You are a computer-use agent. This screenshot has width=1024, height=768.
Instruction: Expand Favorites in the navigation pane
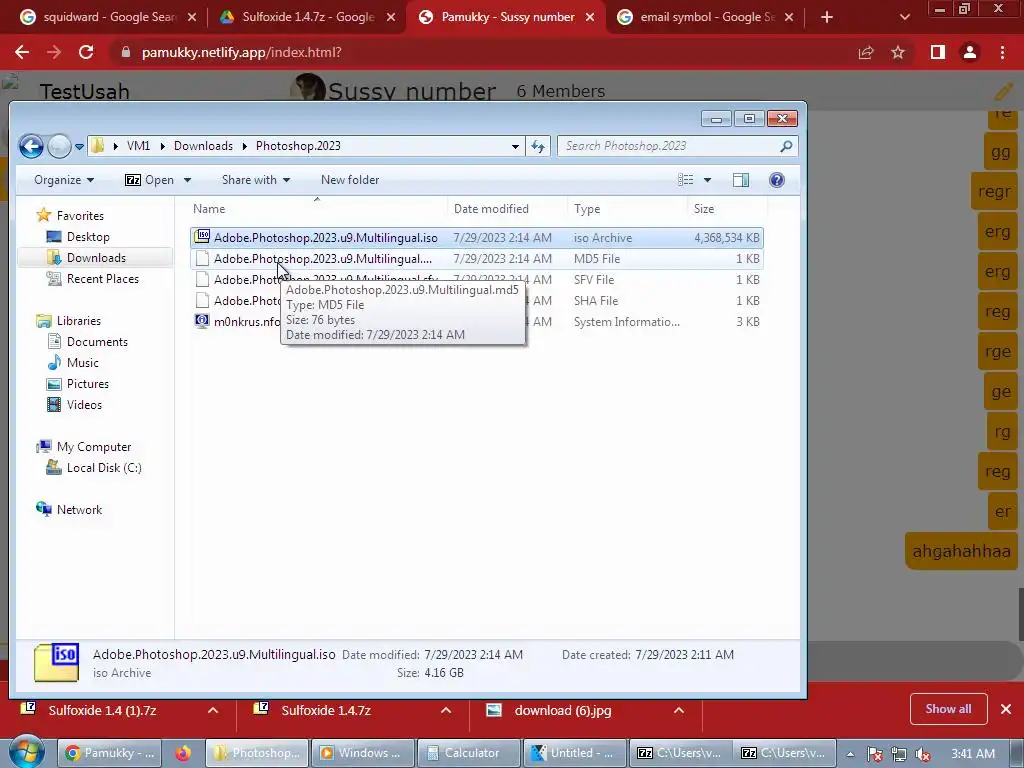pos(80,216)
